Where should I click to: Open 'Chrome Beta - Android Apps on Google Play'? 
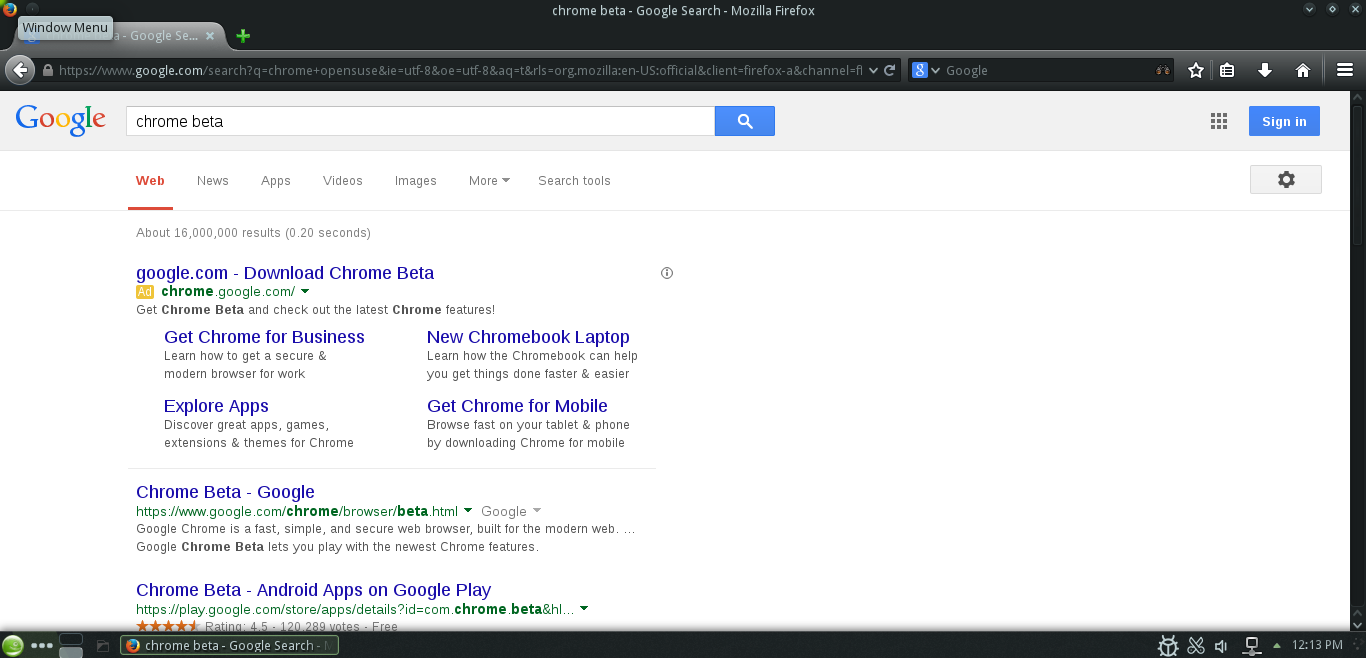[x=313, y=590]
